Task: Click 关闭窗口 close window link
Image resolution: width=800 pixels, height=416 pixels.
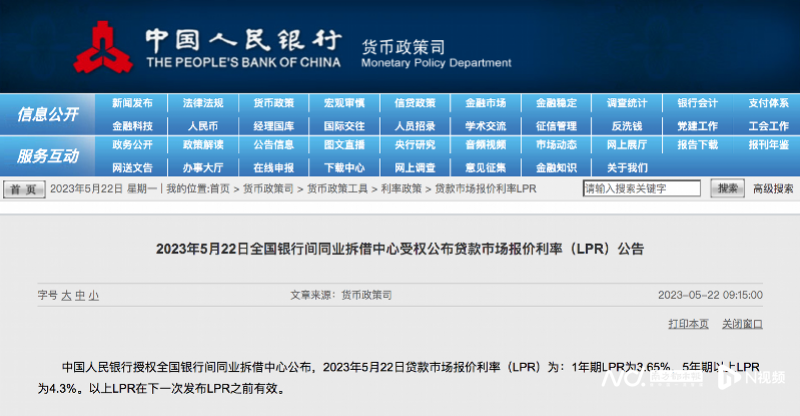Action: click(742, 324)
